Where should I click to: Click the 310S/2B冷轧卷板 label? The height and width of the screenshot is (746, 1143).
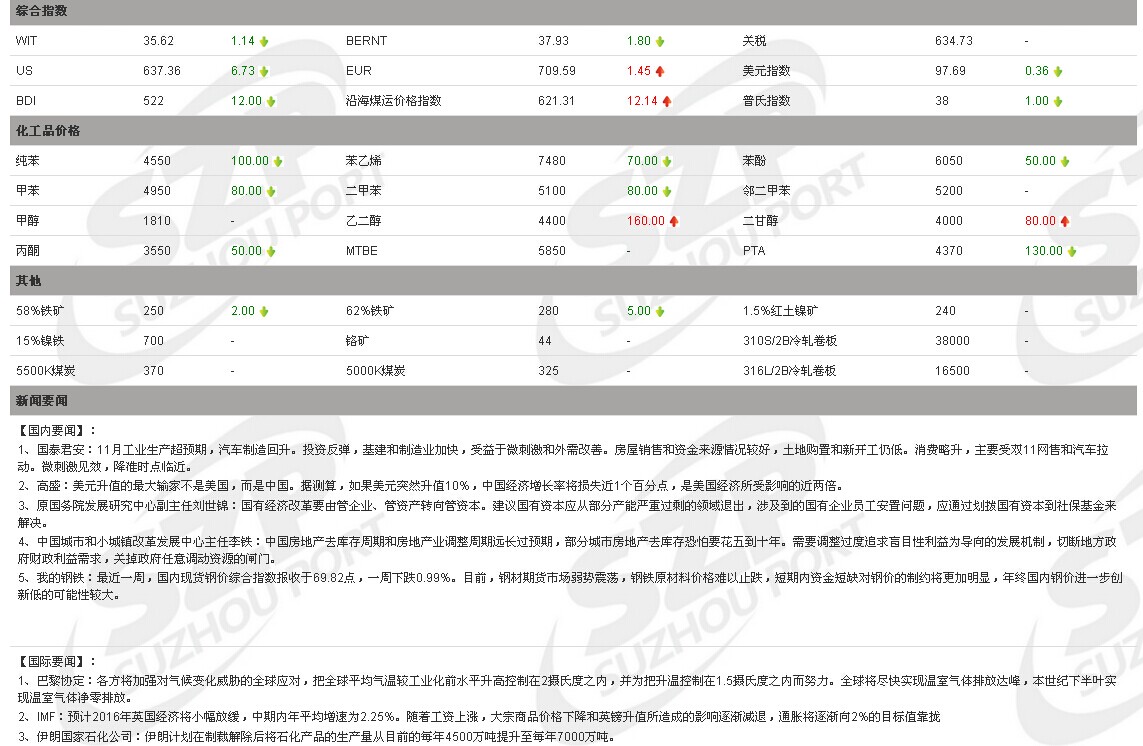(x=789, y=341)
